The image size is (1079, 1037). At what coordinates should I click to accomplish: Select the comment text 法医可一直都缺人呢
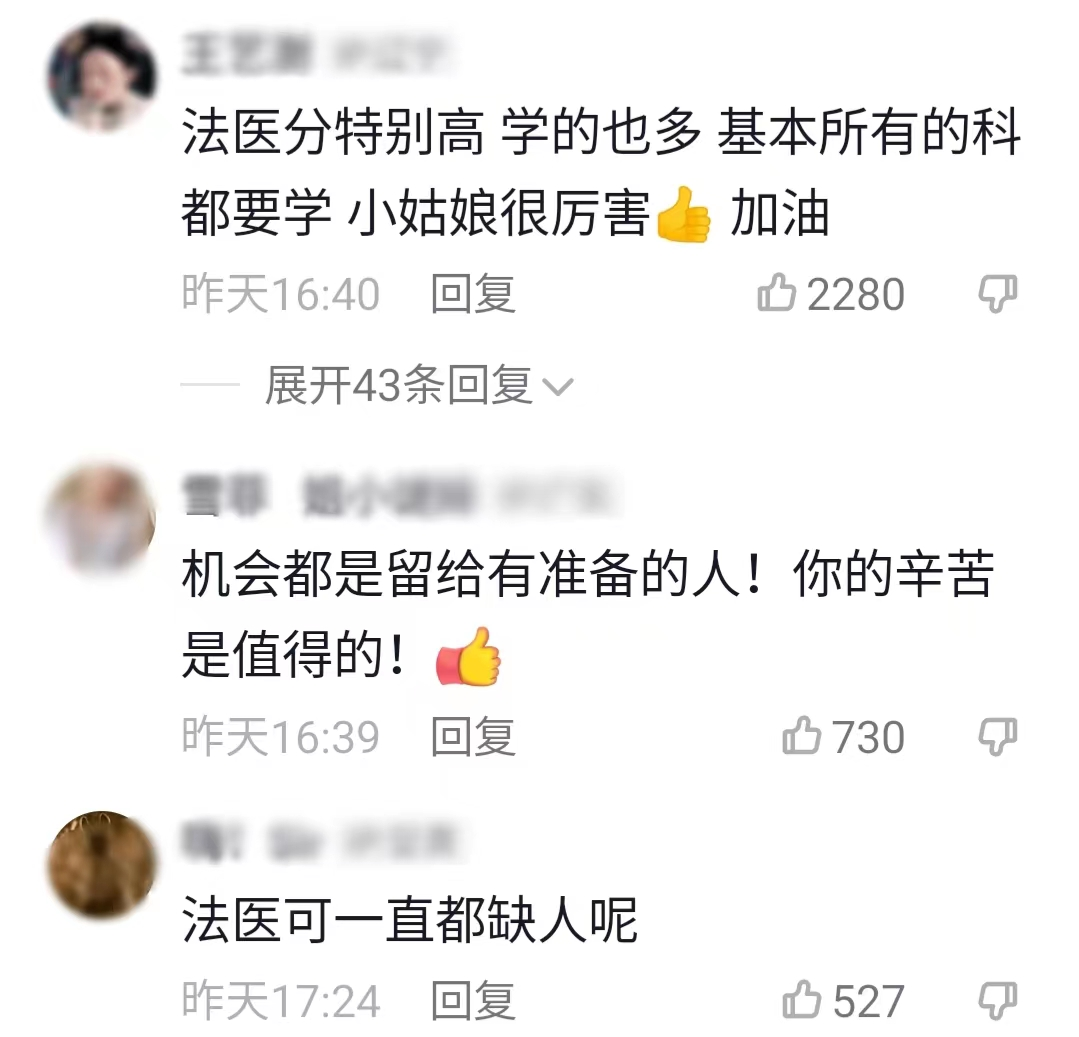click(x=410, y=920)
